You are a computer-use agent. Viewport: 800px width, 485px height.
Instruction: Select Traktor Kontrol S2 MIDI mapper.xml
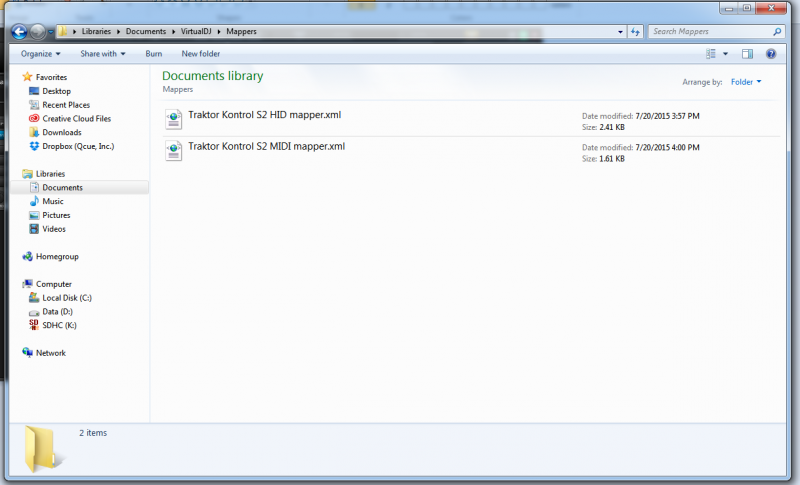(266, 146)
